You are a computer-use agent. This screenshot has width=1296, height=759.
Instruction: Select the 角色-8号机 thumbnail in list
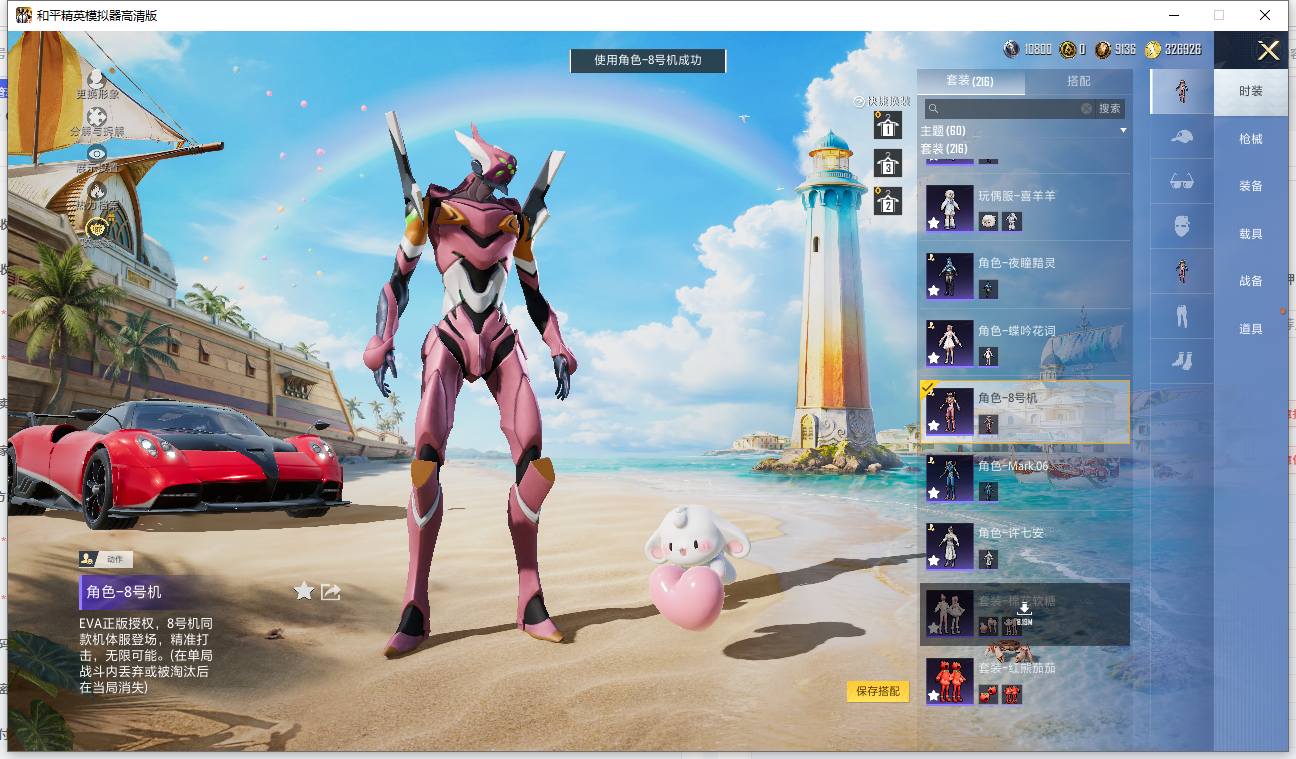click(x=949, y=411)
